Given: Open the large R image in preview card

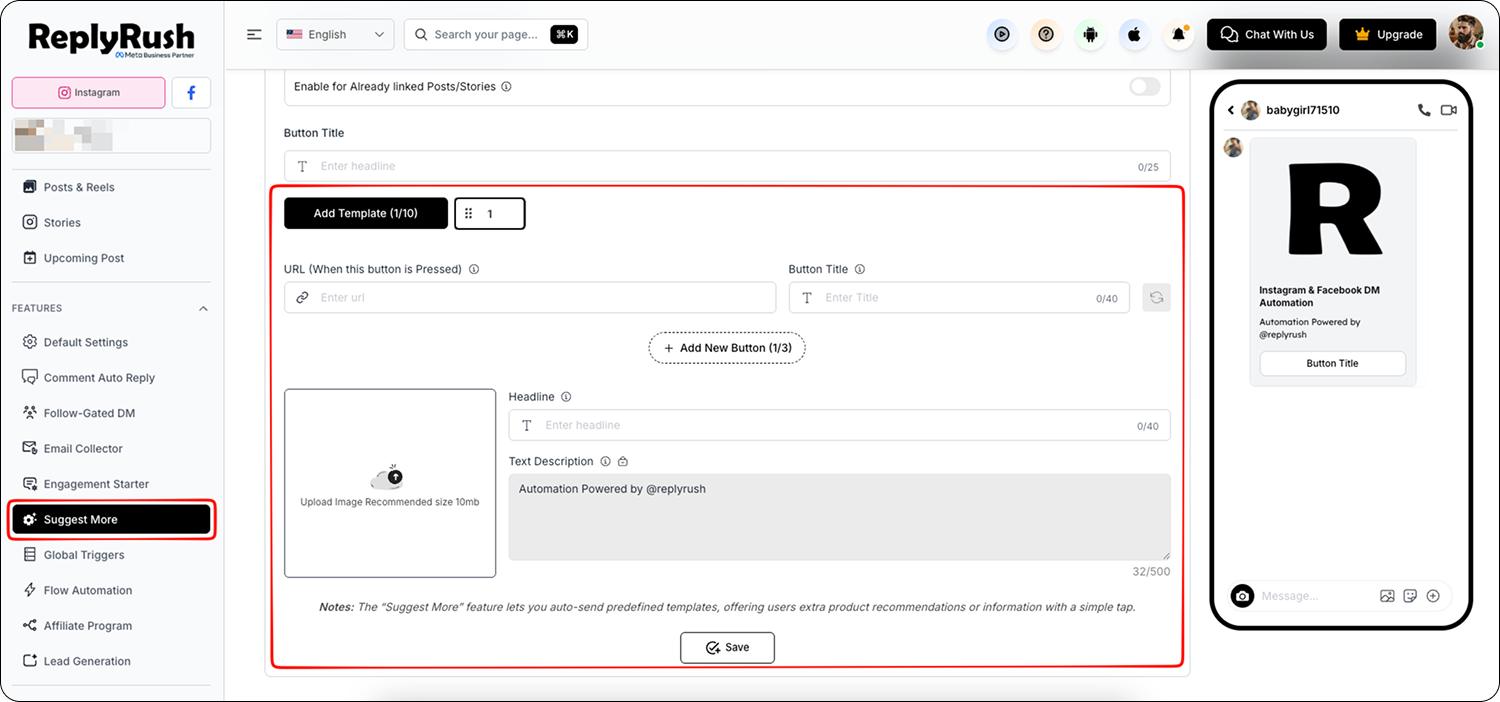Looking at the screenshot, I should 1333,208.
